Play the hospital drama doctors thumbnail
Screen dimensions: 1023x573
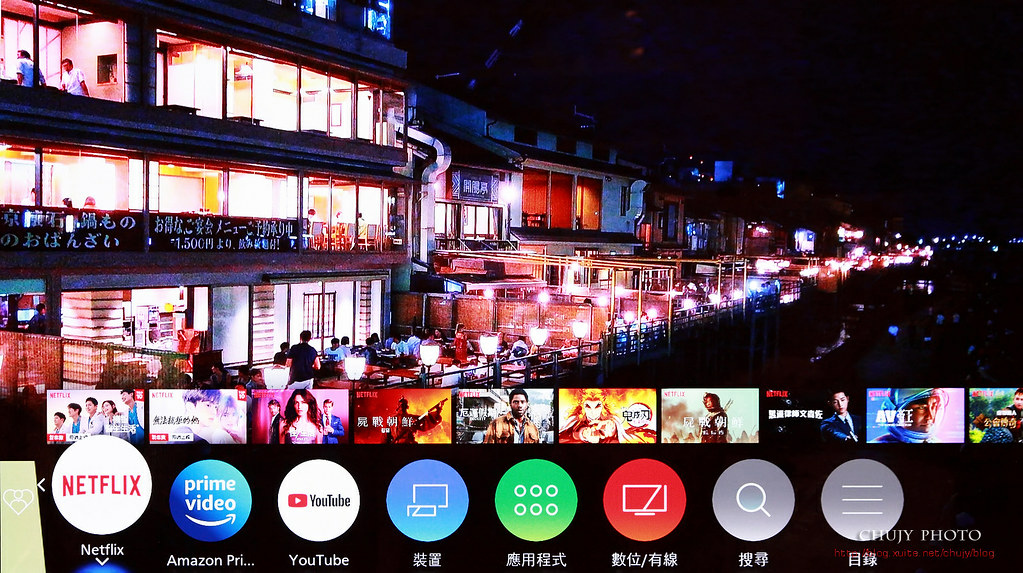95,416
